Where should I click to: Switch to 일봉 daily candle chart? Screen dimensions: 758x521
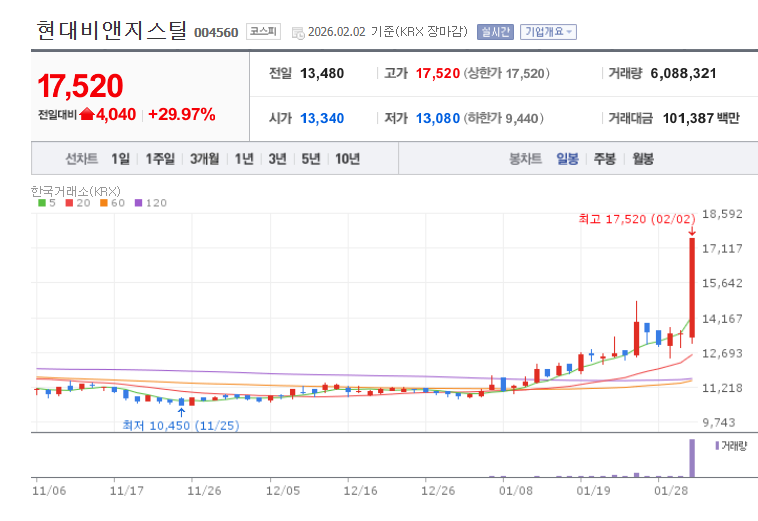pos(567,159)
